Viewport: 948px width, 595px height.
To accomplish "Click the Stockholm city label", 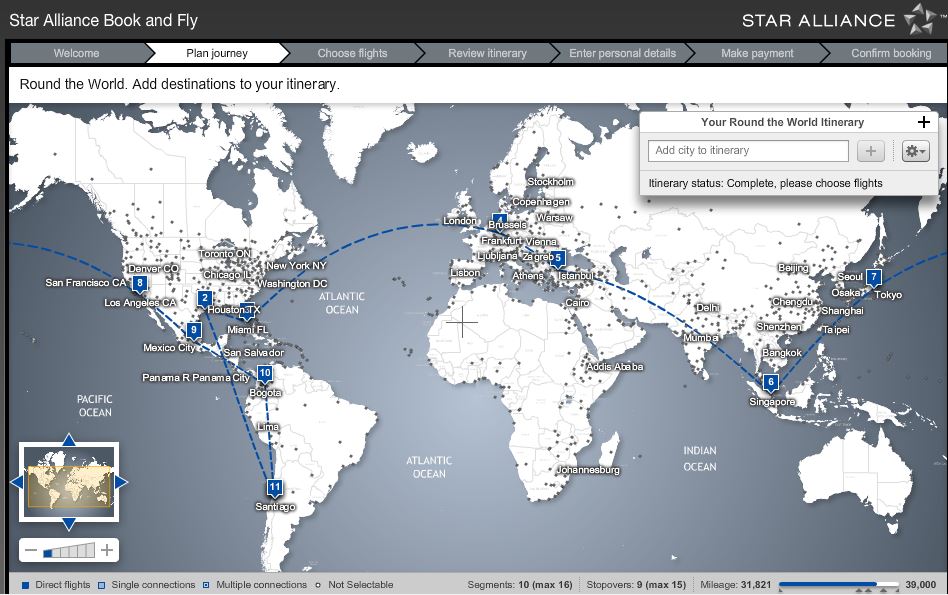I will 550,181.
